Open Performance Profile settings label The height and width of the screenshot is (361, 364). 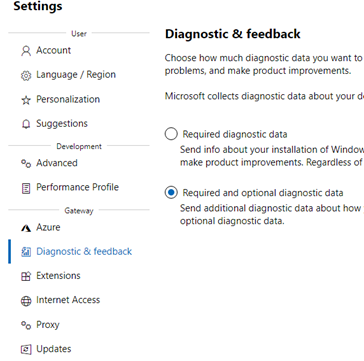pyautogui.click(x=77, y=187)
